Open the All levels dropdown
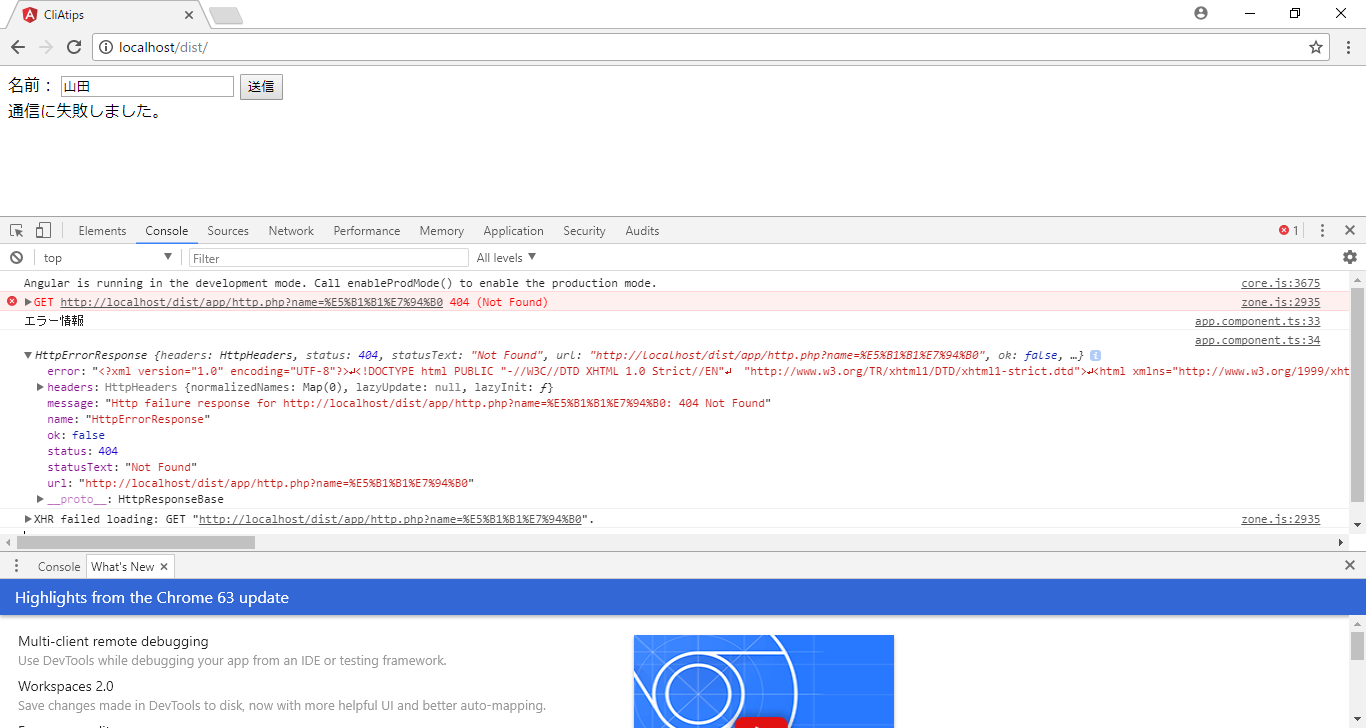 (x=506, y=257)
